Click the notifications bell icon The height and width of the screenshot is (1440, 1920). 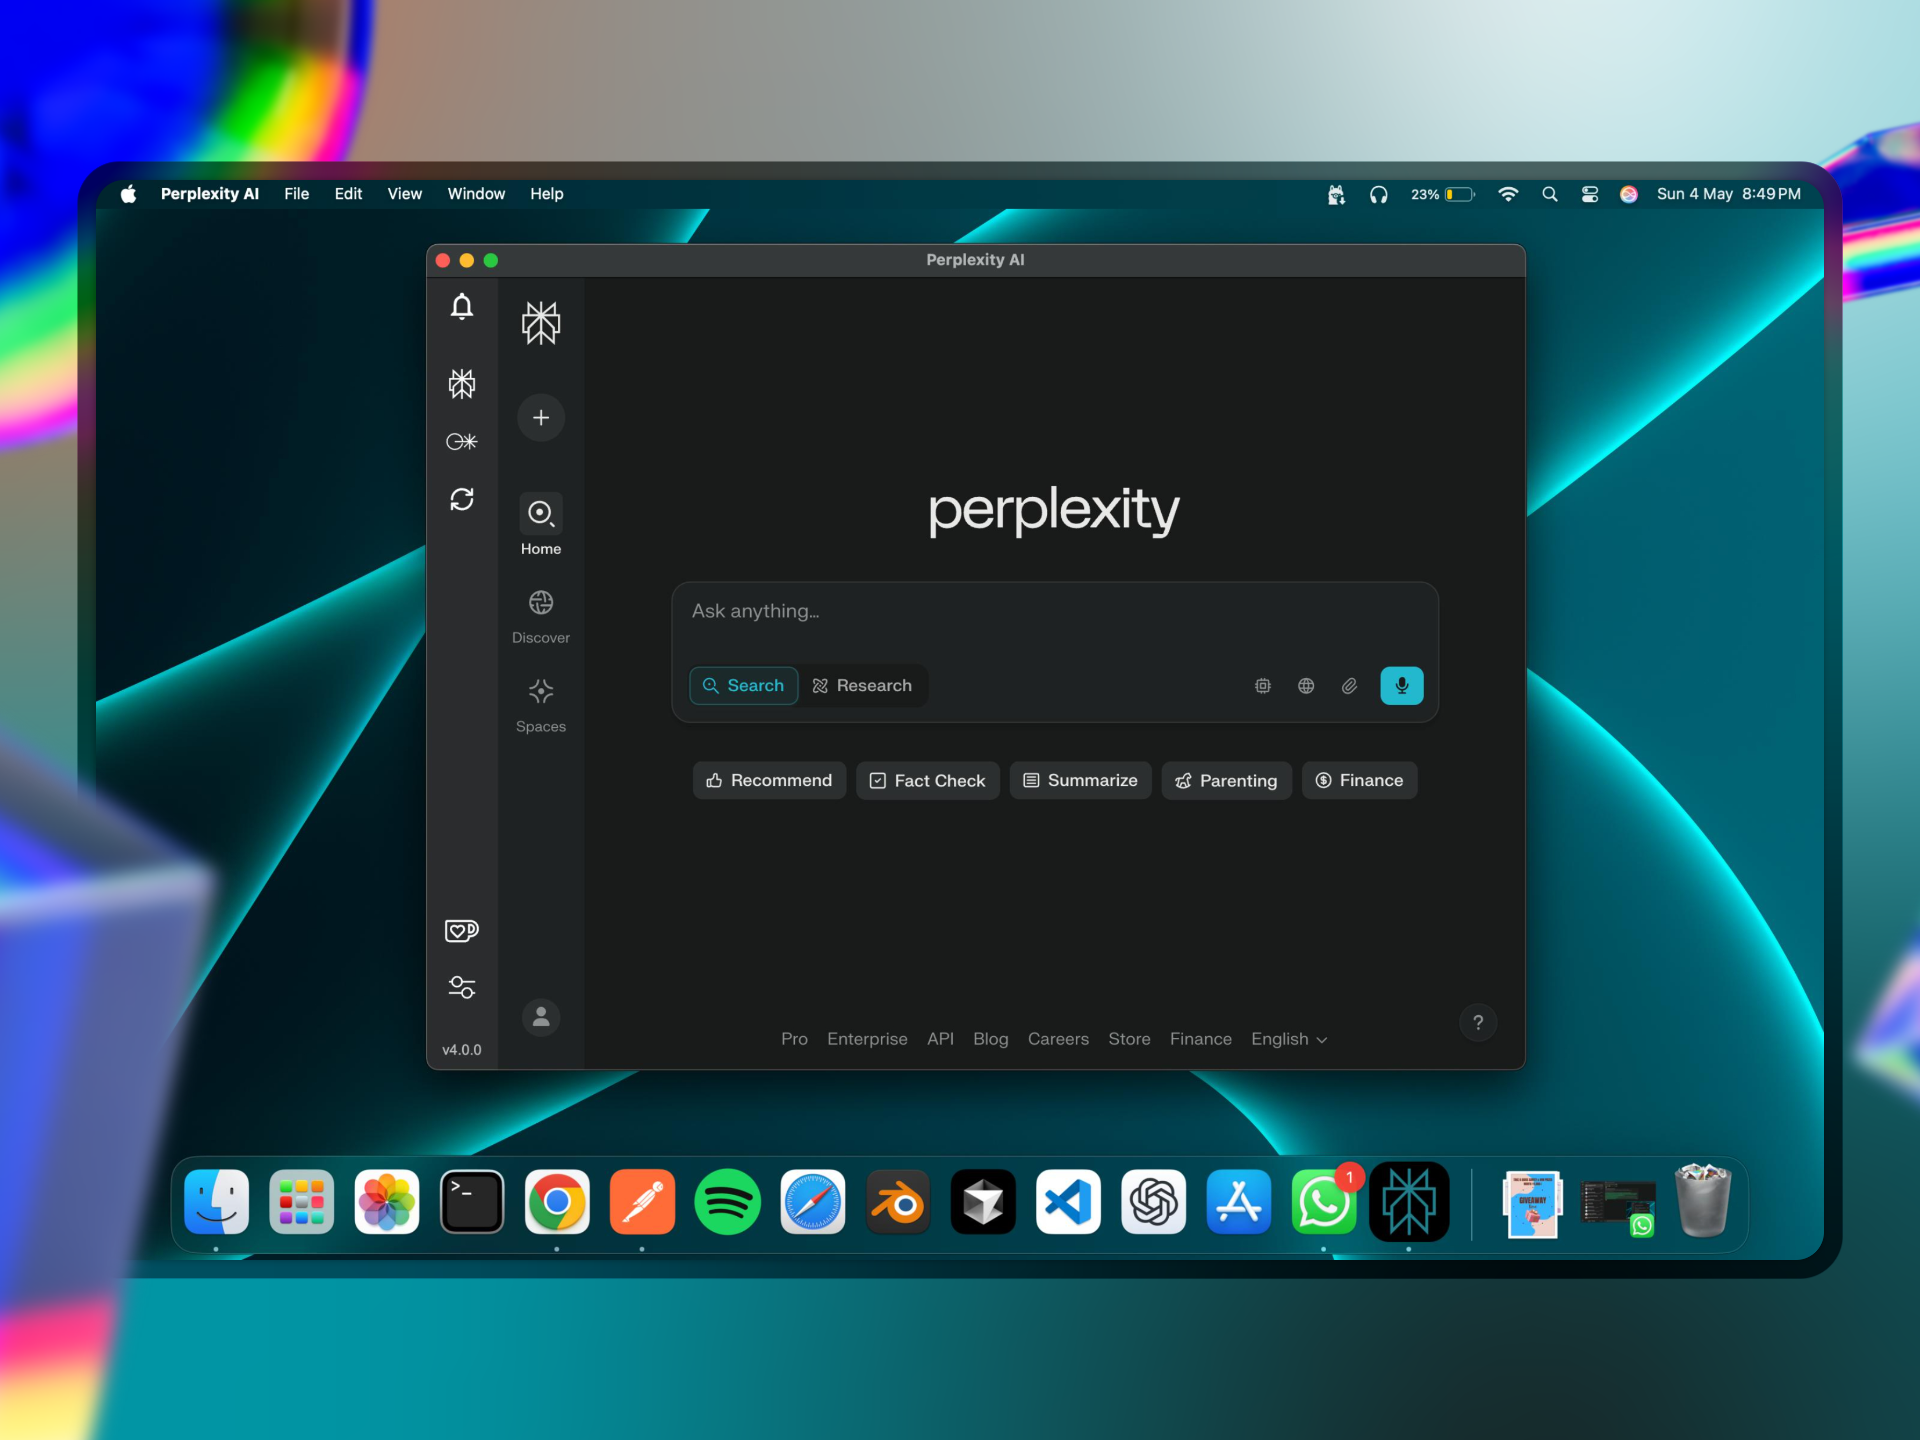461,306
